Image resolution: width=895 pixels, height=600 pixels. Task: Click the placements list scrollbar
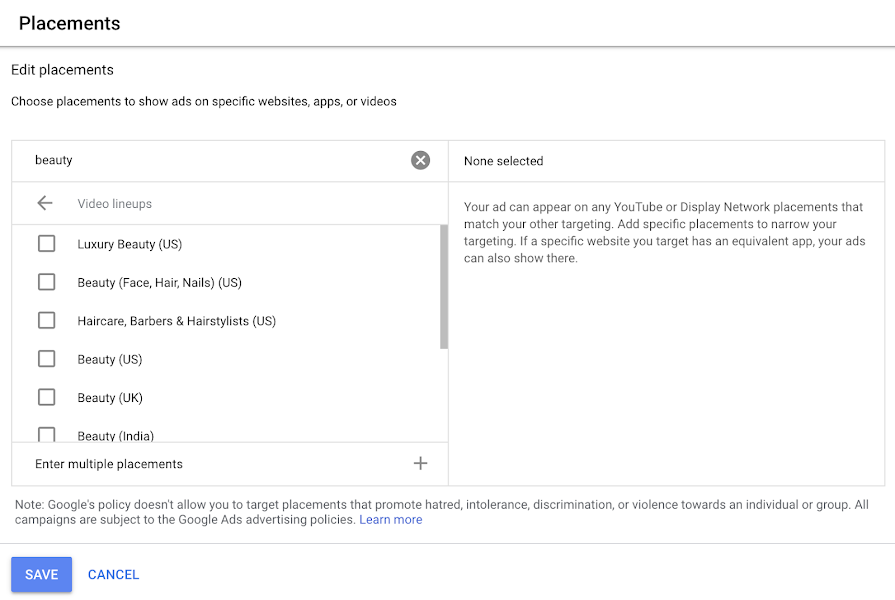pos(444,288)
